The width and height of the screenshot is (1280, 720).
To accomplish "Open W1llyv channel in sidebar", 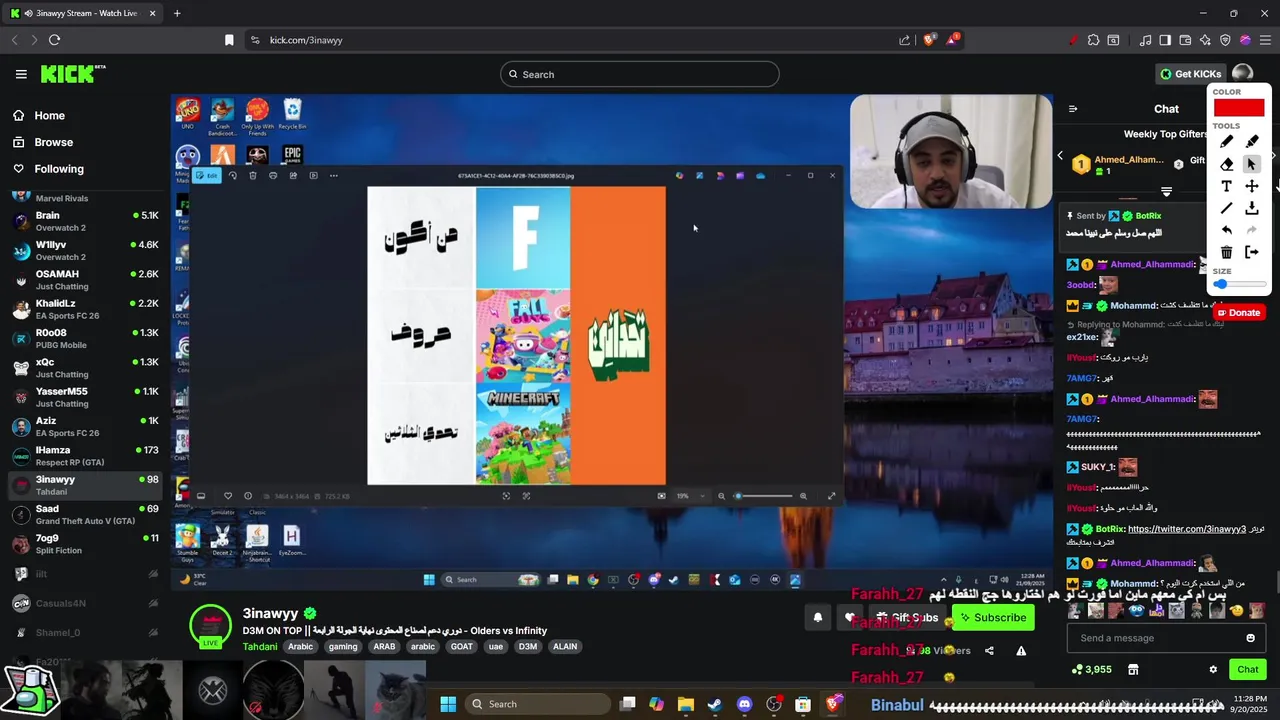I will coord(85,251).
